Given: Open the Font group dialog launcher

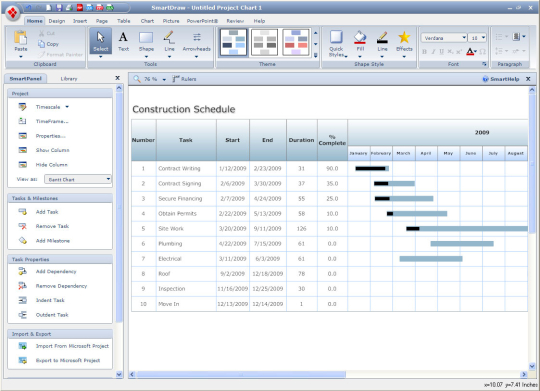Looking at the screenshot, I should [484, 64].
